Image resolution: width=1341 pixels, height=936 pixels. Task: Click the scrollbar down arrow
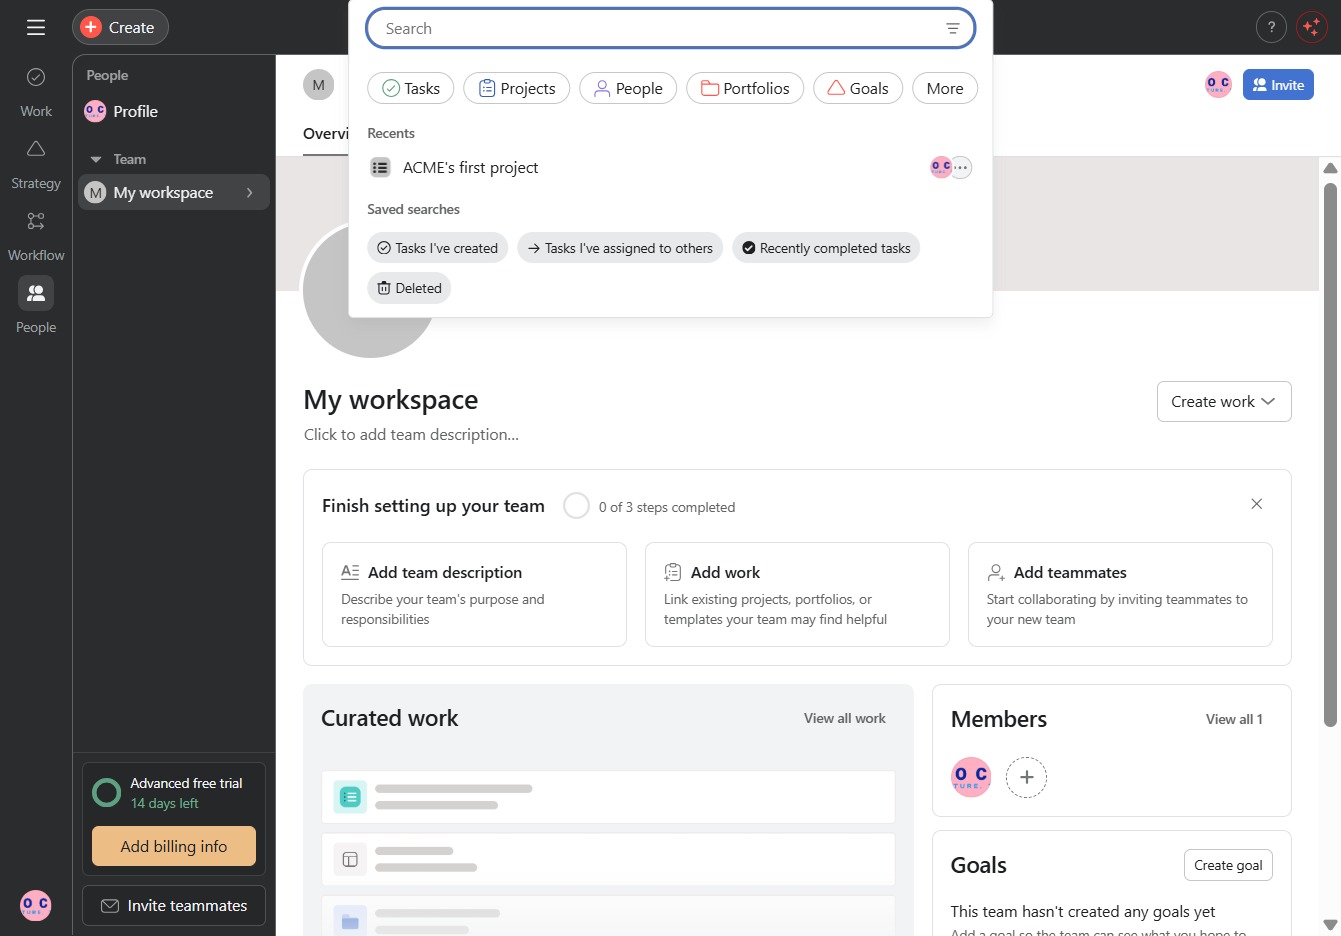(x=1330, y=925)
